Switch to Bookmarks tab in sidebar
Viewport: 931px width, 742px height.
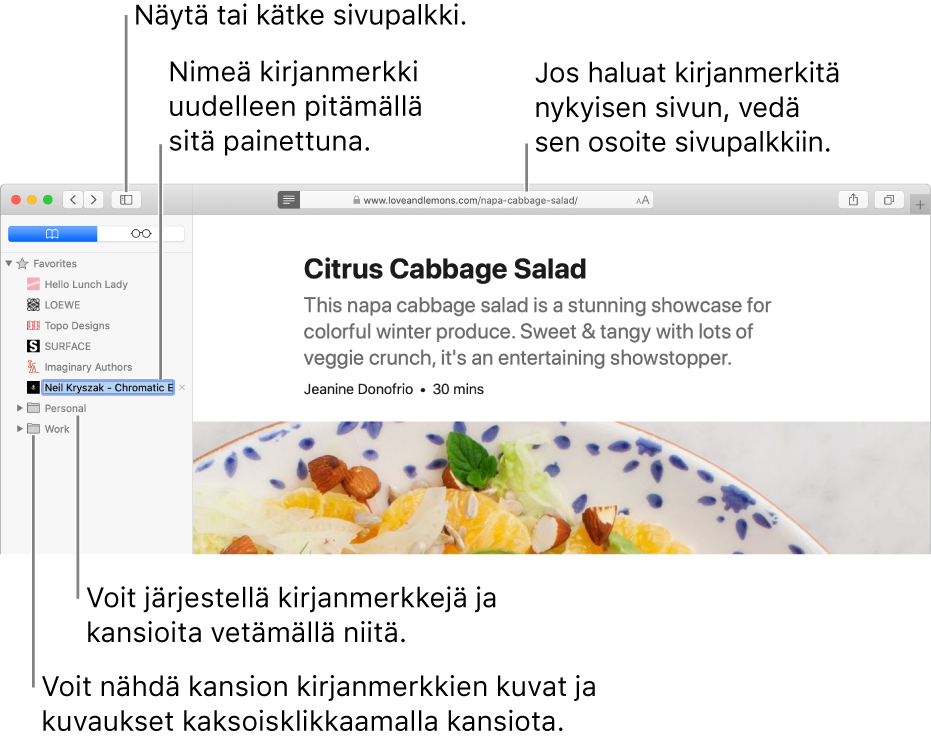(52, 234)
